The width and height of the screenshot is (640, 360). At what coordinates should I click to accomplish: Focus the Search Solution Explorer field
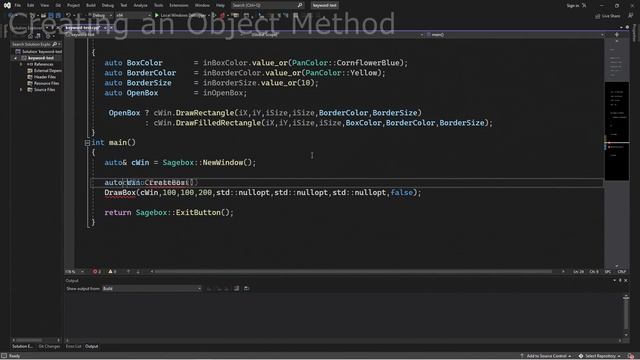[35, 44]
